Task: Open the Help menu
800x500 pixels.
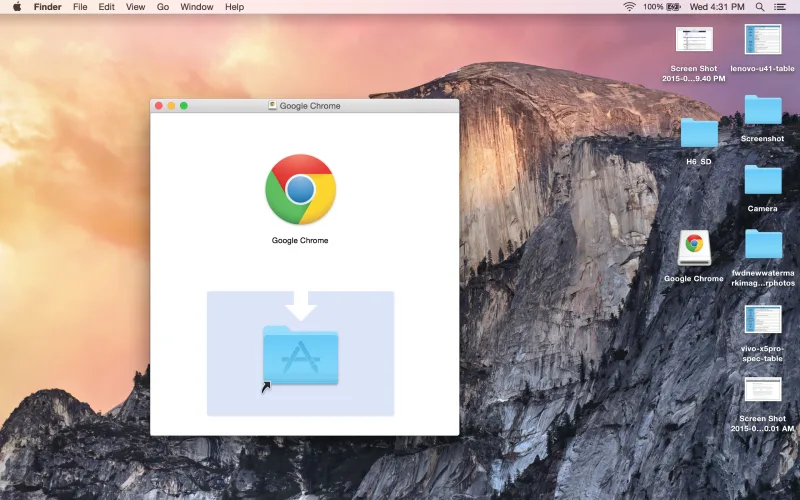Action: [235, 7]
